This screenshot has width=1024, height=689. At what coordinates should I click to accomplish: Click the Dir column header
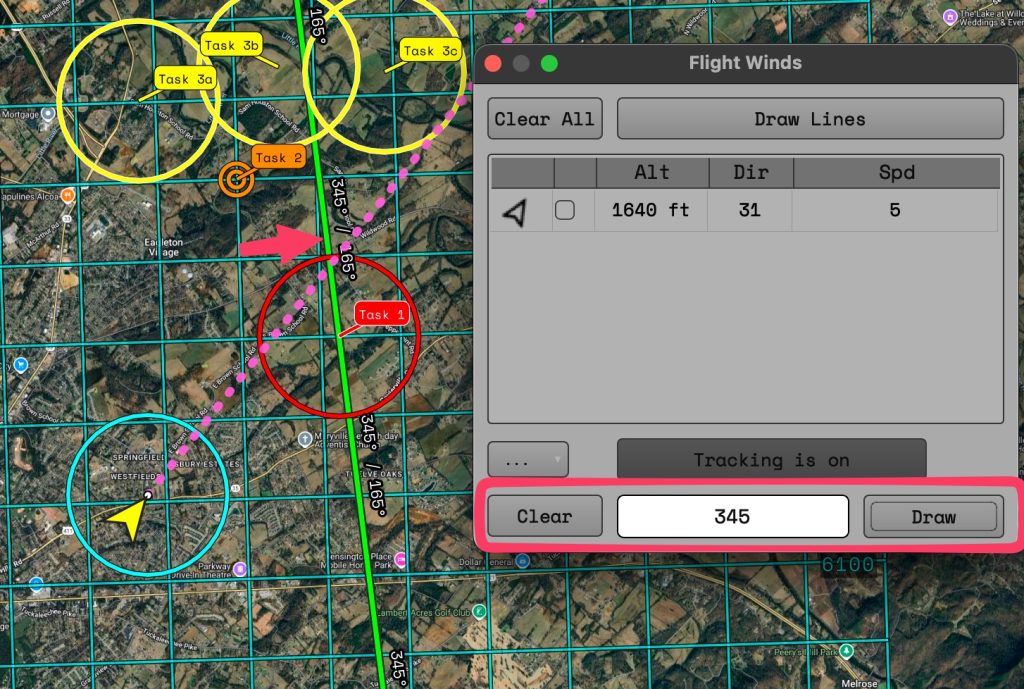coord(750,172)
